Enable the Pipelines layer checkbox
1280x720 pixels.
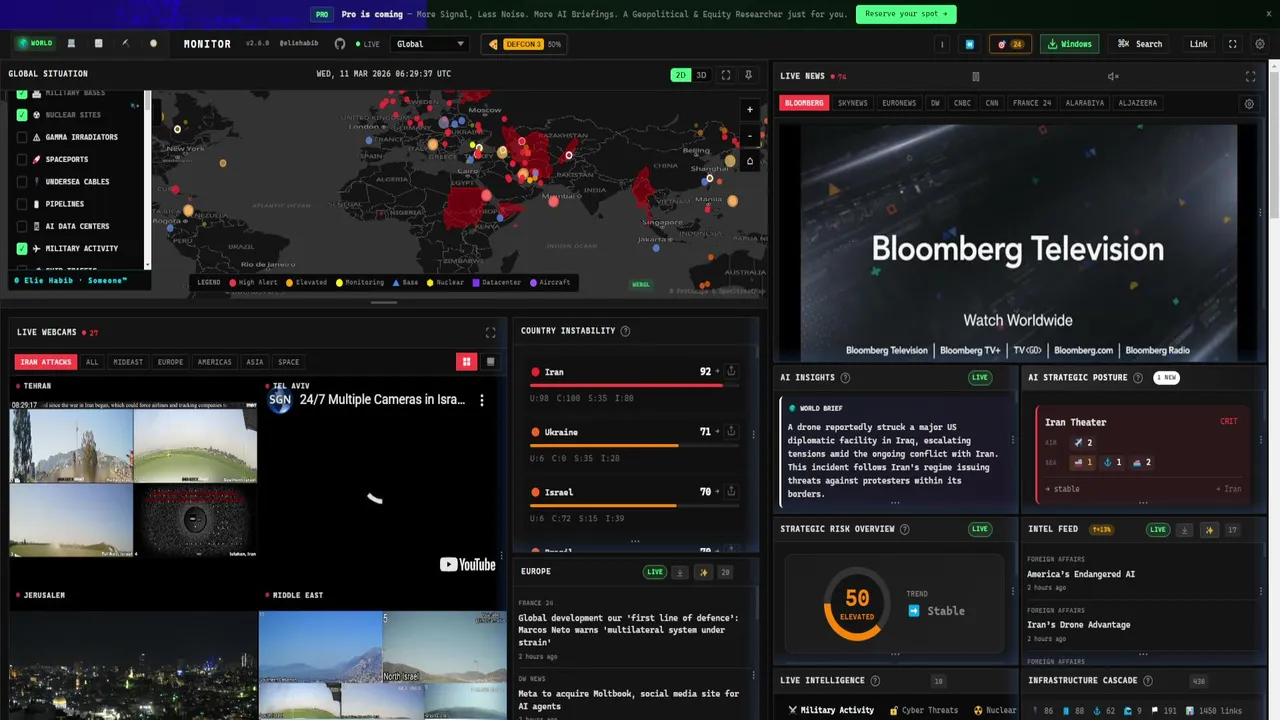point(22,204)
